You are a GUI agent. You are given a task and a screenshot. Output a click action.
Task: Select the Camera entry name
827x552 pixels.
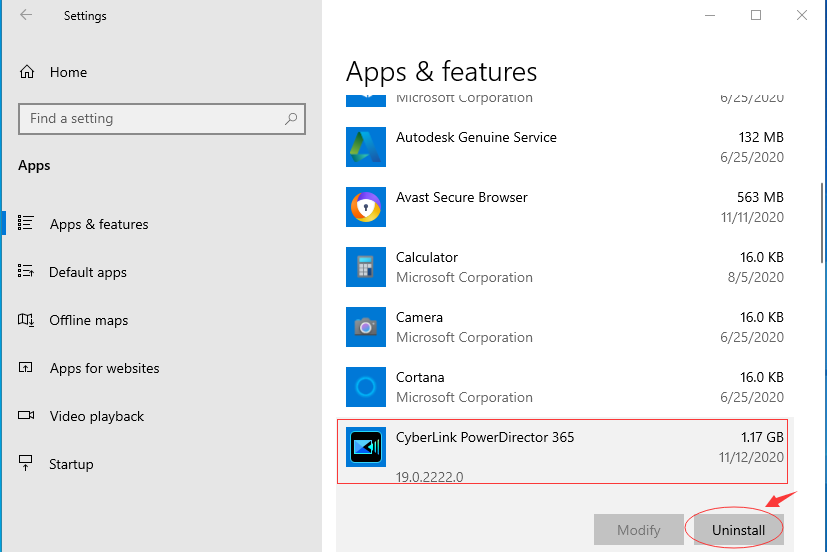pos(419,317)
